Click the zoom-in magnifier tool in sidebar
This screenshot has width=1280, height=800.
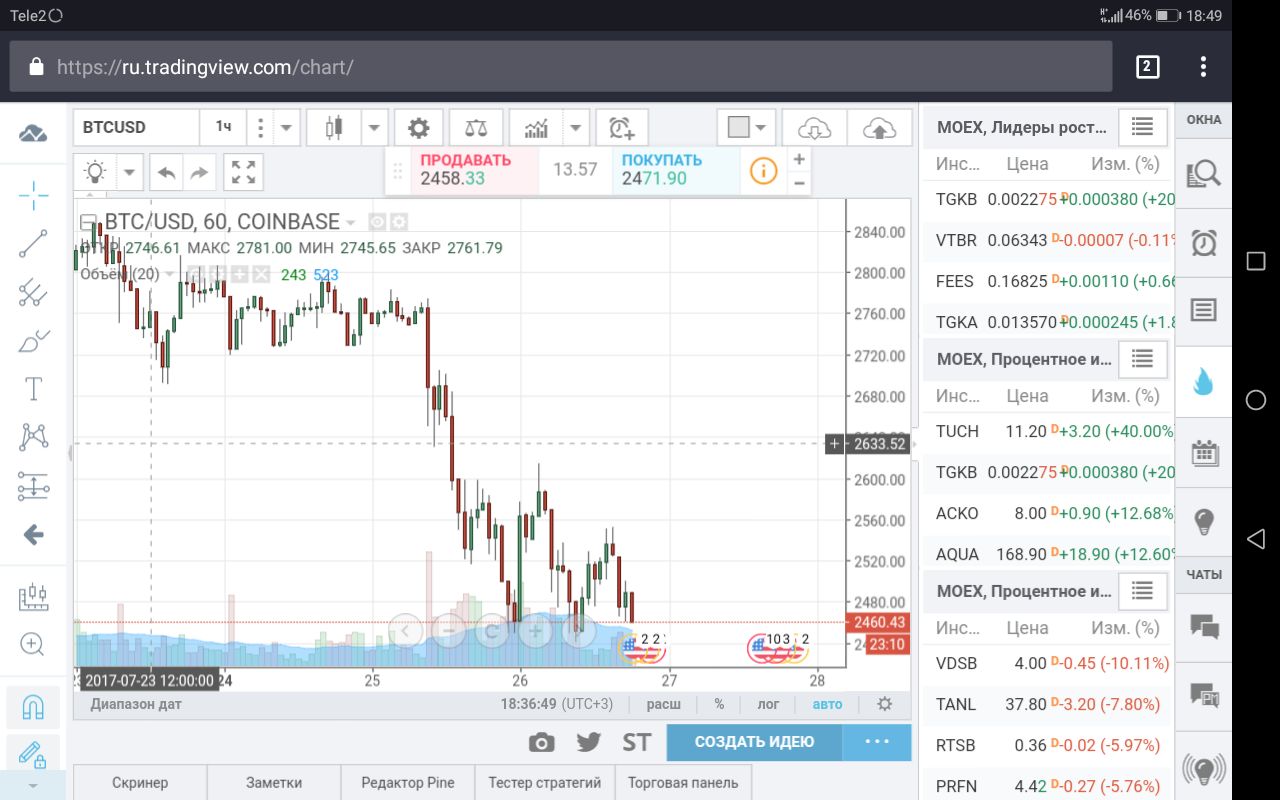[33, 644]
